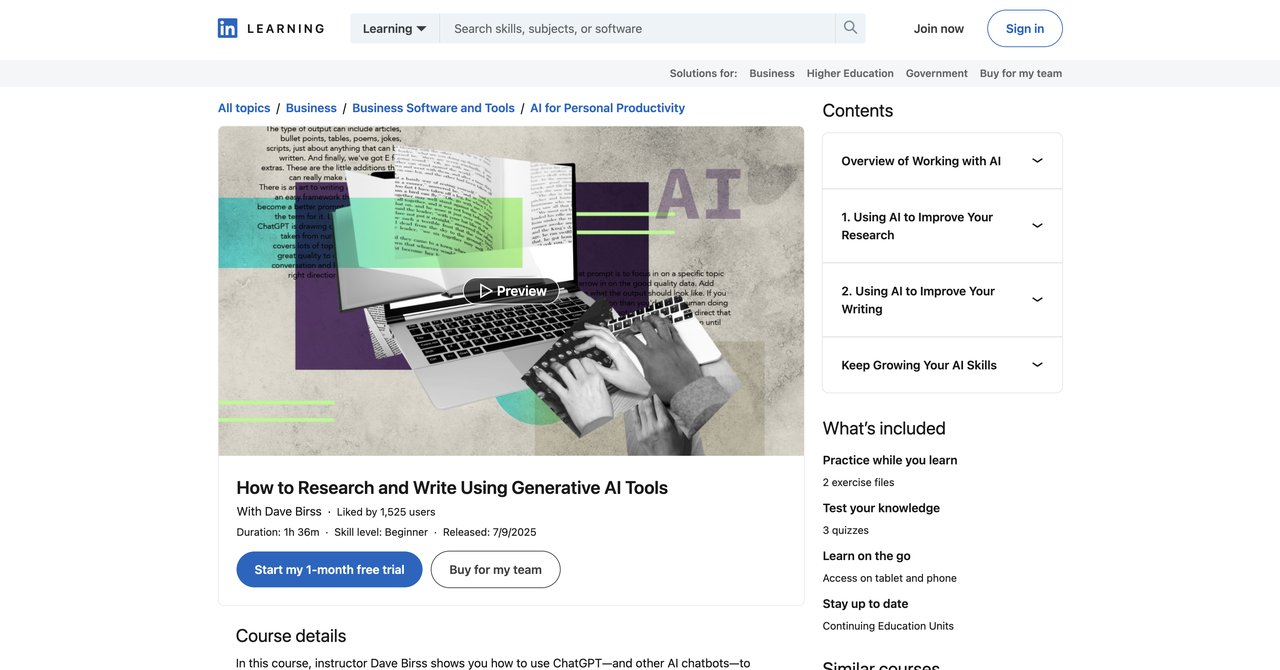
Task: Go to All topics breadcrumb
Action: pos(244,108)
